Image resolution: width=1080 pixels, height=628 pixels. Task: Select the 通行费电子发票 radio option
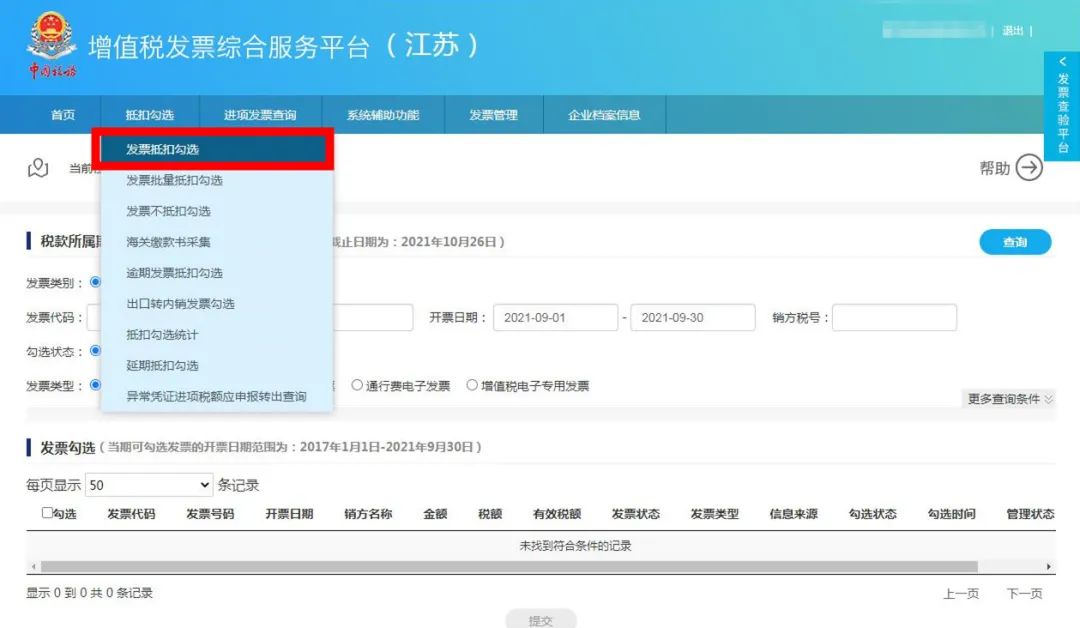(x=357, y=385)
